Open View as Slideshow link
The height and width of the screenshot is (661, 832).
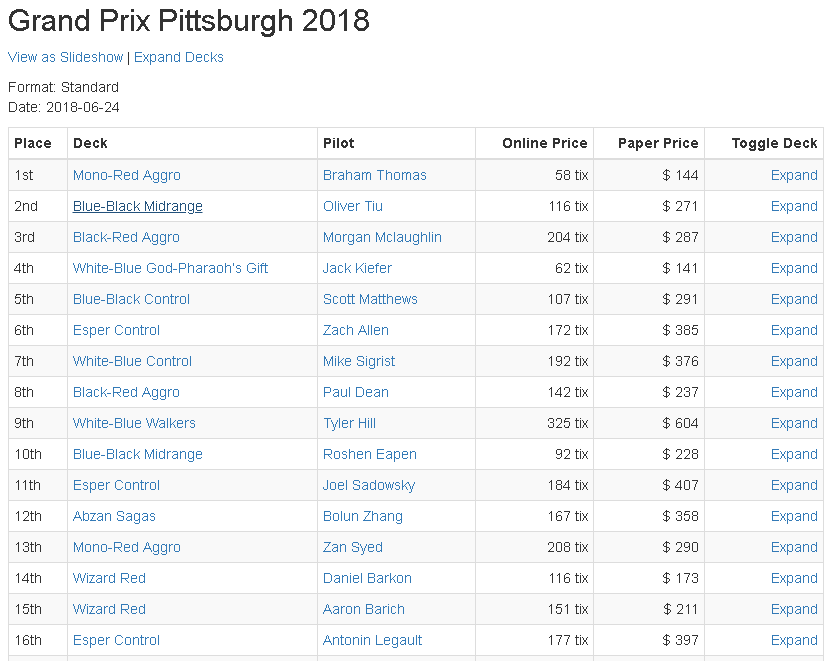66,57
